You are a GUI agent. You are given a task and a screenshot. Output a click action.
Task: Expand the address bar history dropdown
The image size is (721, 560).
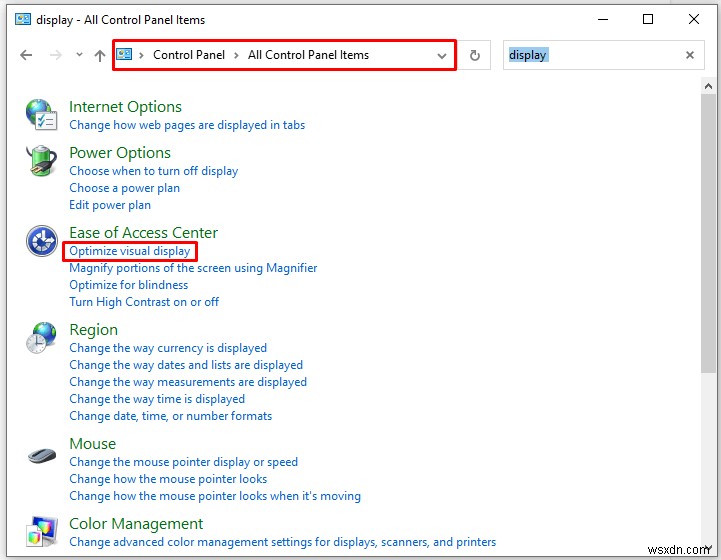[x=442, y=56]
